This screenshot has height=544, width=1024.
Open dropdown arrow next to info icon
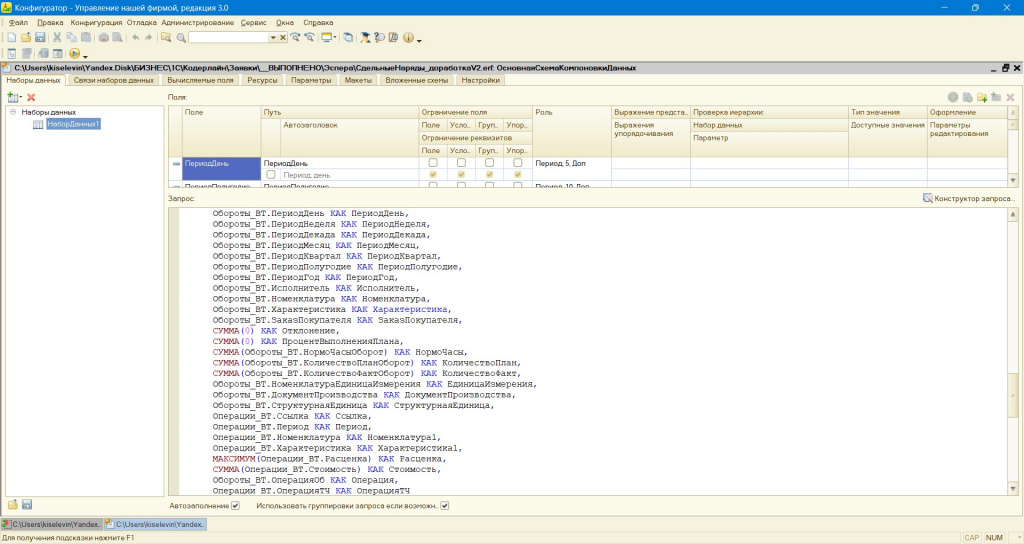(419, 39)
